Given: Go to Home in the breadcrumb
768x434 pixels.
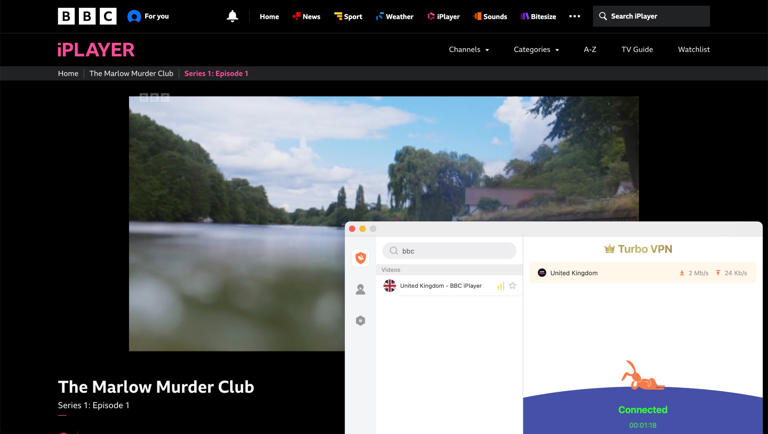Looking at the screenshot, I should pyautogui.click(x=68, y=73).
